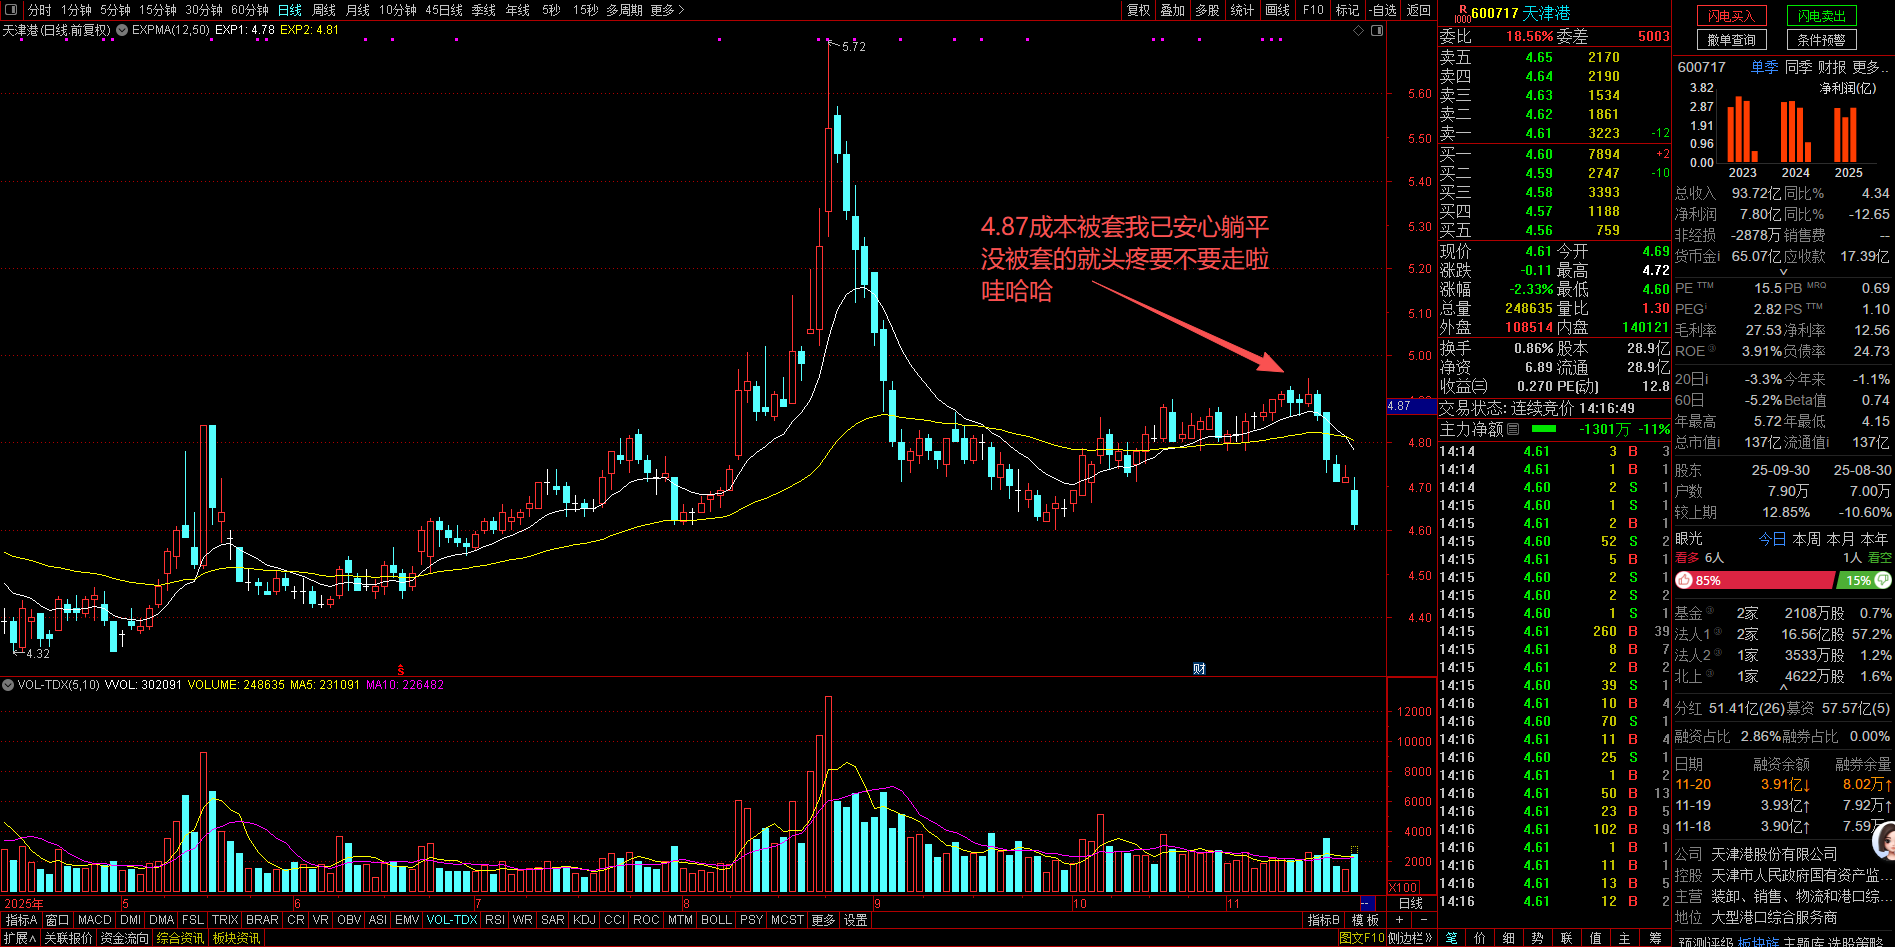Switch to MACD indicator
The height and width of the screenshot is (947, 1895).
[x=95, y=920]
